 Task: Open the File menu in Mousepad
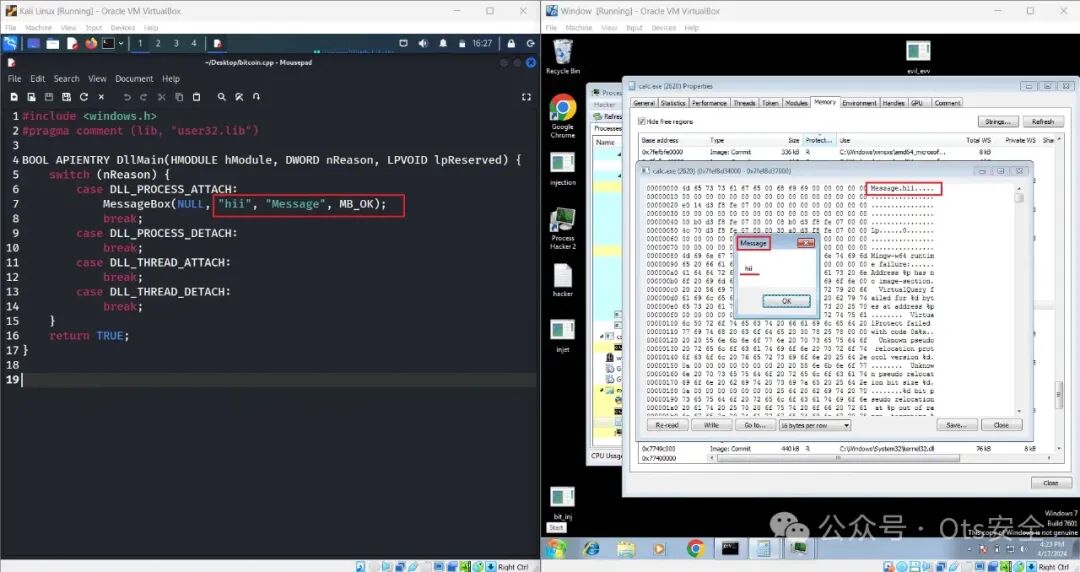tap(14, 79)
